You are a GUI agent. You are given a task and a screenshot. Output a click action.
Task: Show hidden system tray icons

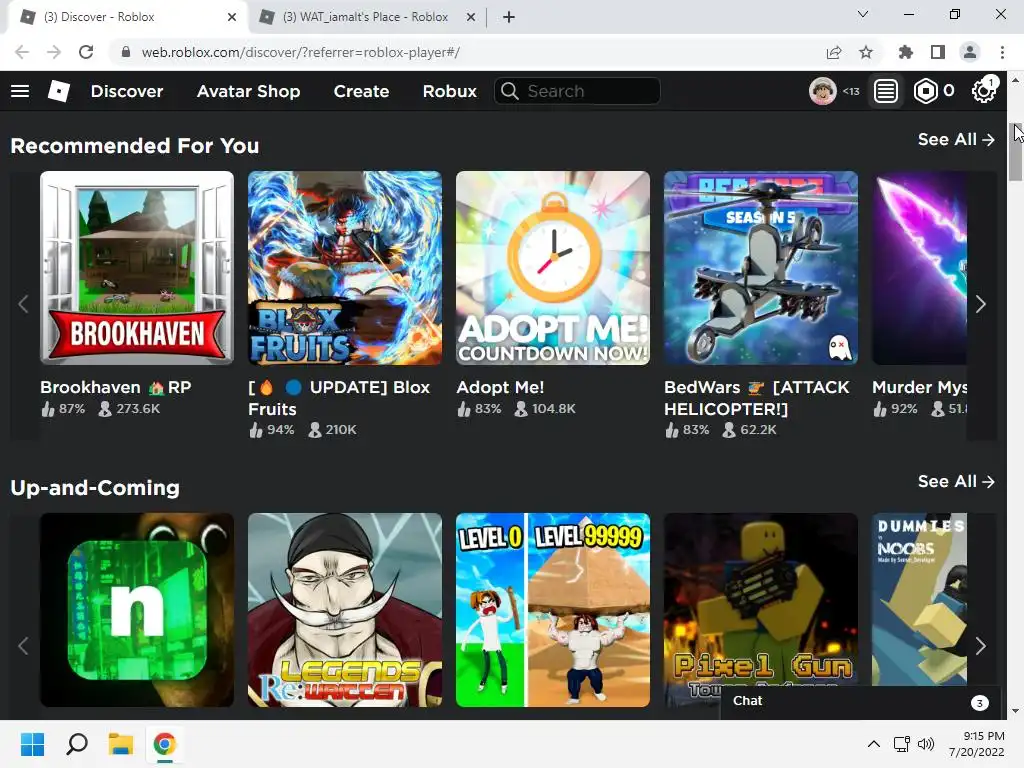(874, 744)
